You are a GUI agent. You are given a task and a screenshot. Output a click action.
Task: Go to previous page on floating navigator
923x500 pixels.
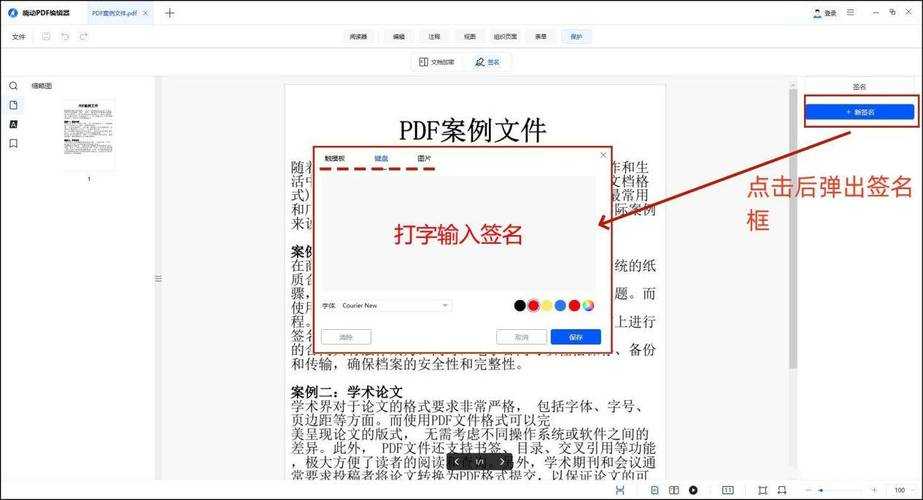(457, 462)
